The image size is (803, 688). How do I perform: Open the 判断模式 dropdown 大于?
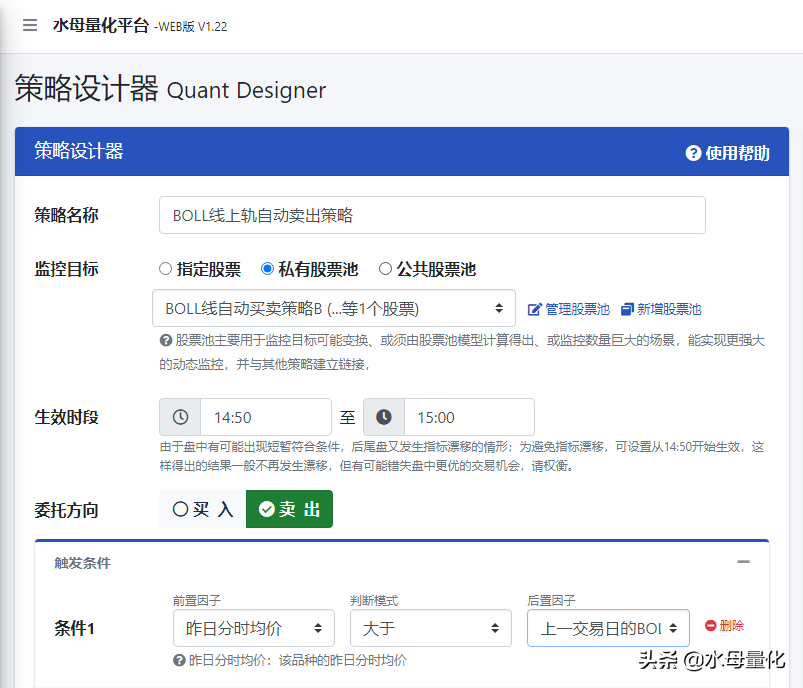[431, 628]
